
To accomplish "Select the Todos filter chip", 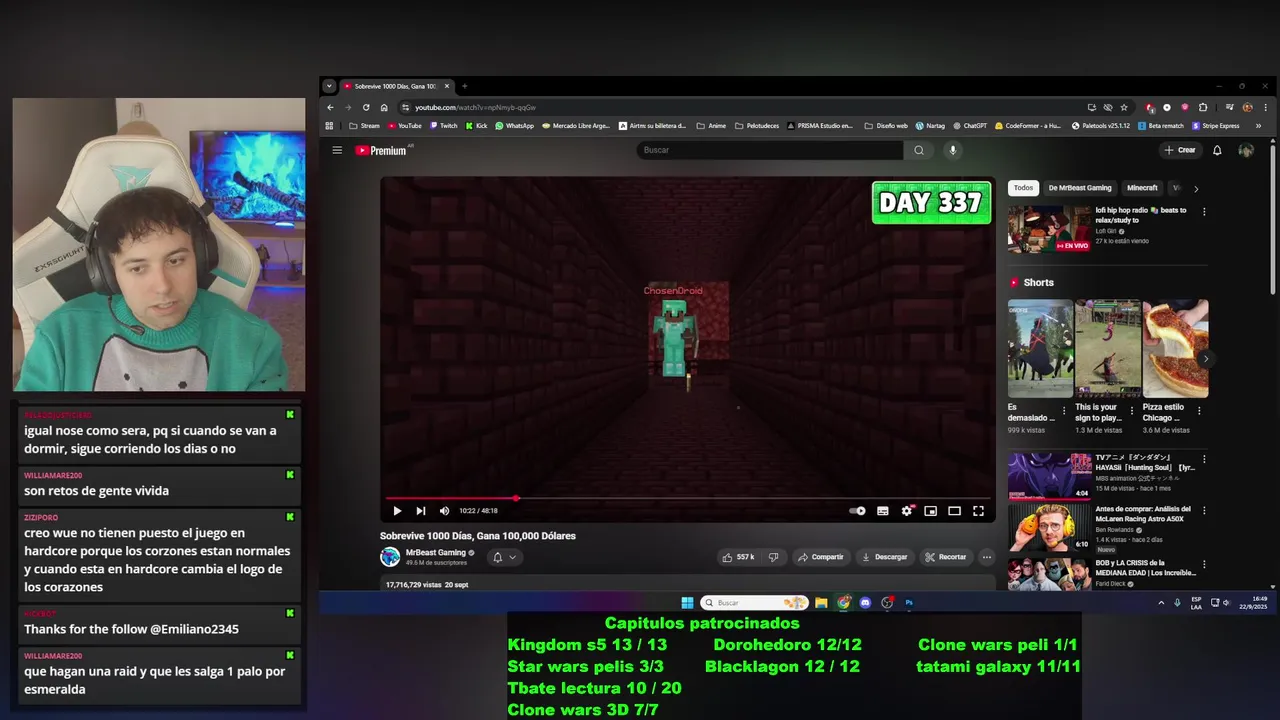I will pyautogui.click(x=1023, y=188).
